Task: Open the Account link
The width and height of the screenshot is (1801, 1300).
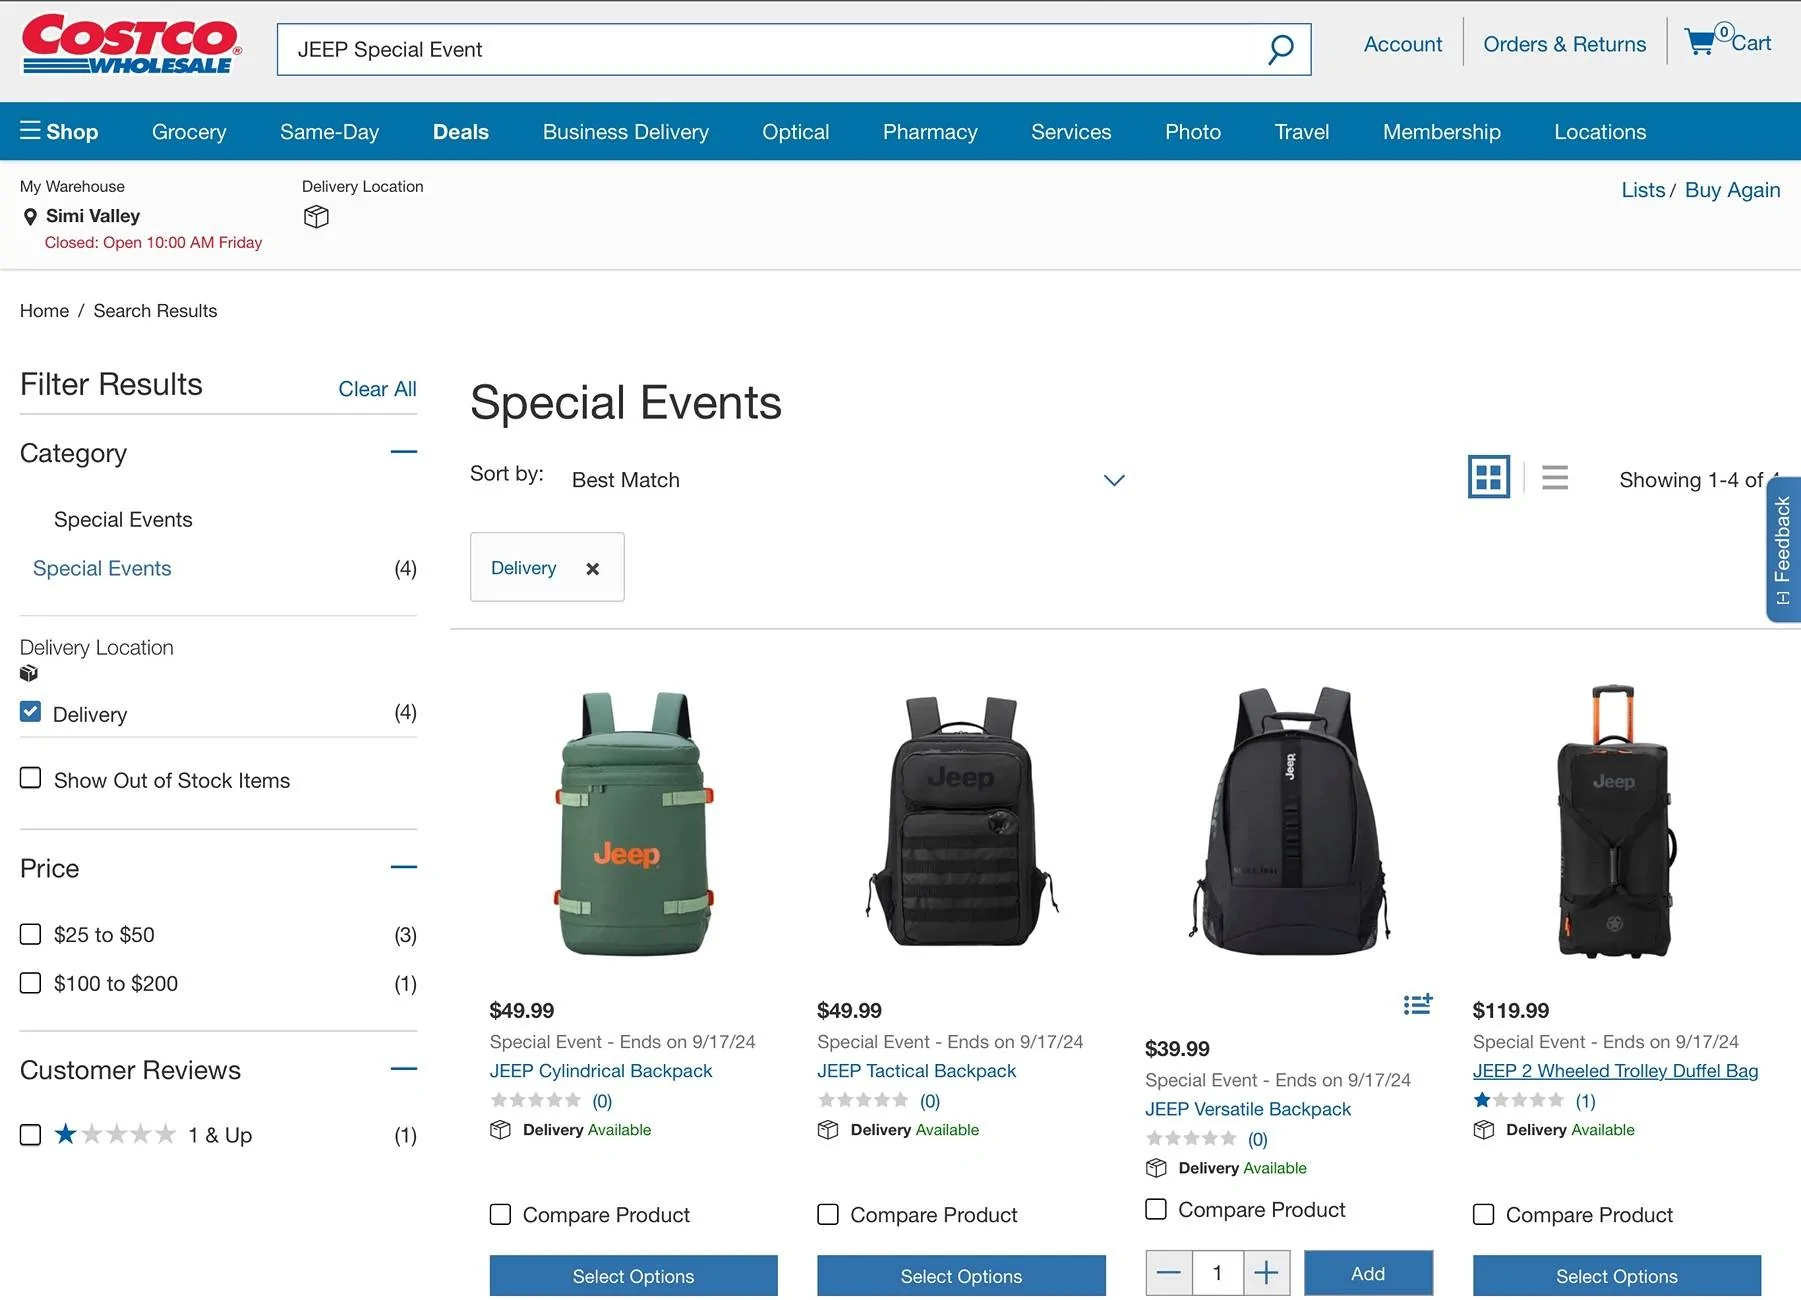Action: tap(1403, 44)
